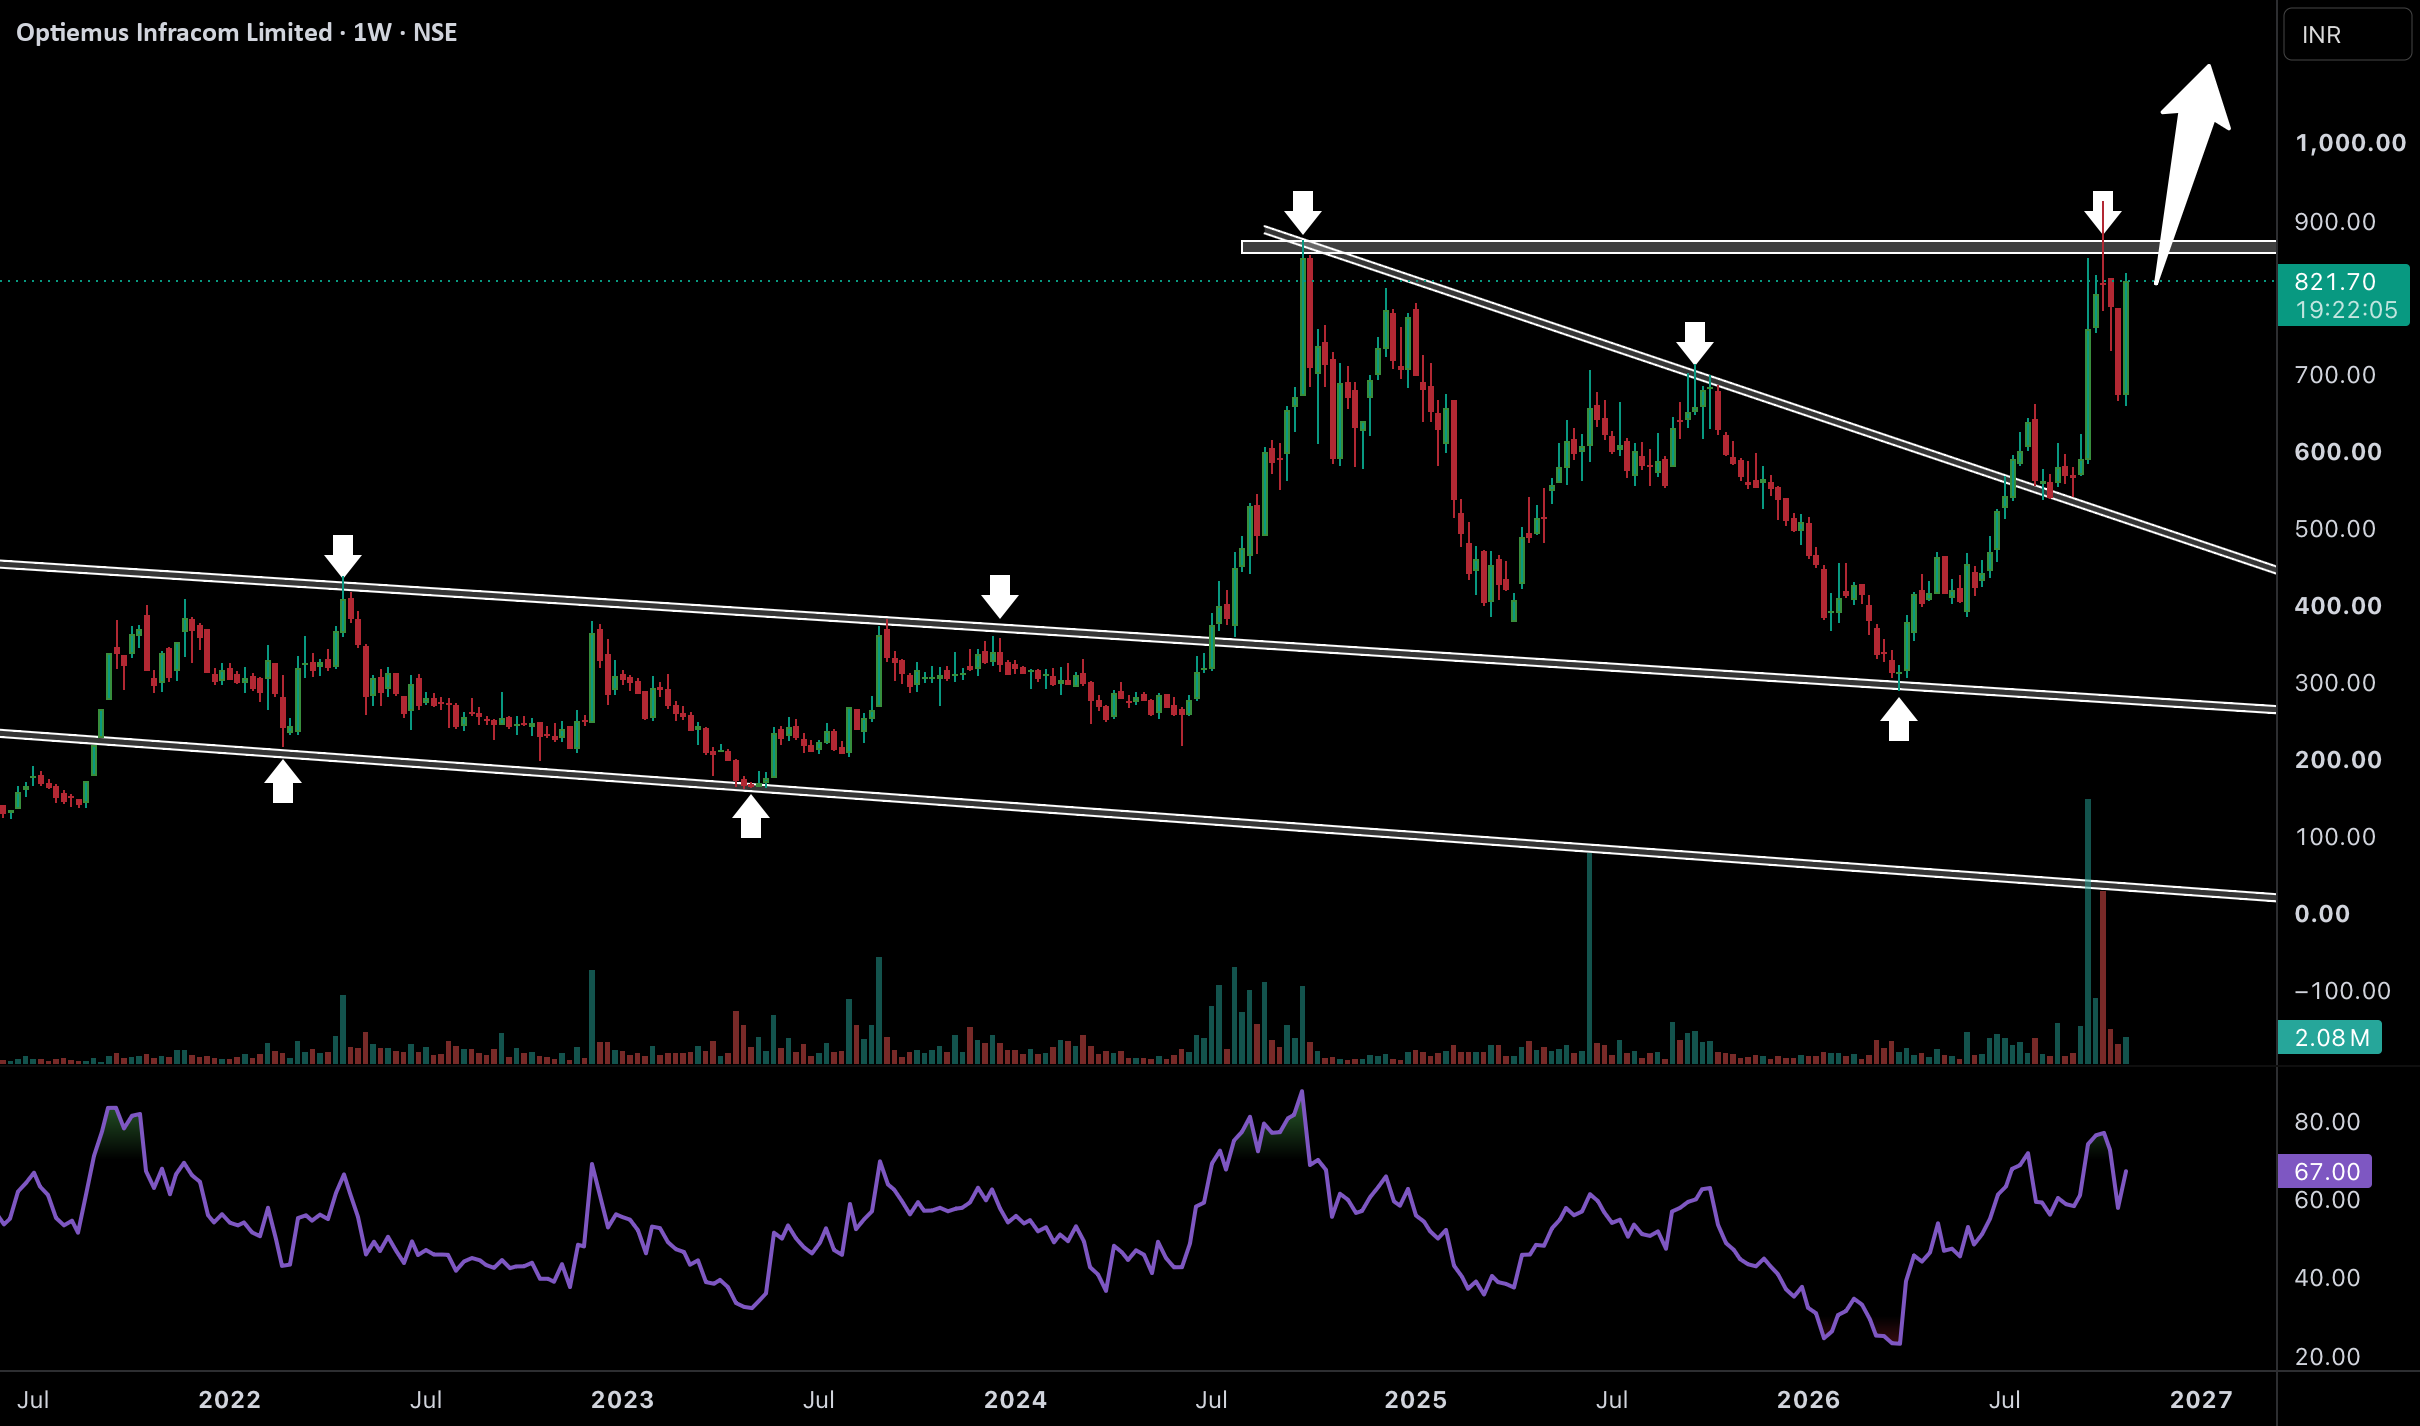Screen dimensions: 2420x1426
Task: Click the tallest green volume bar
Action: [2088, 930]
